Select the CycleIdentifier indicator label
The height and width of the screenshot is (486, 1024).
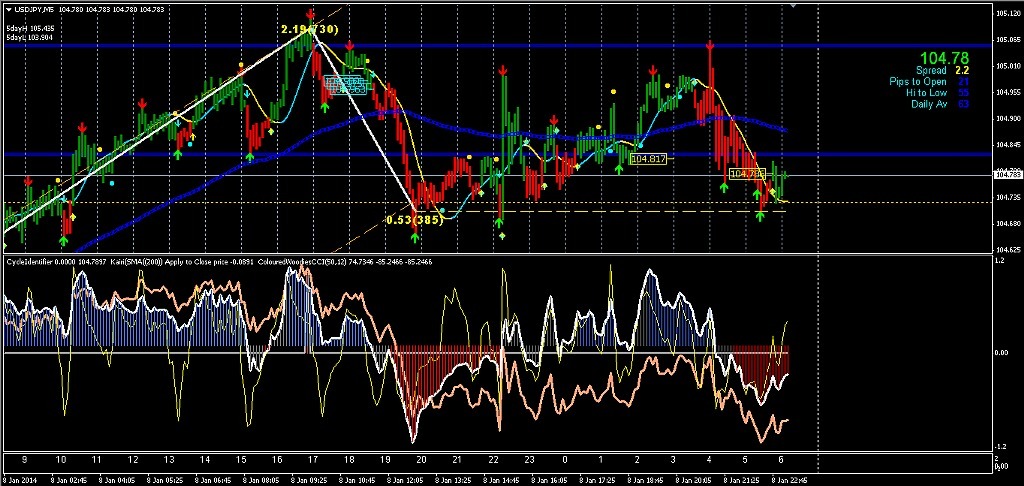(40, 261)
